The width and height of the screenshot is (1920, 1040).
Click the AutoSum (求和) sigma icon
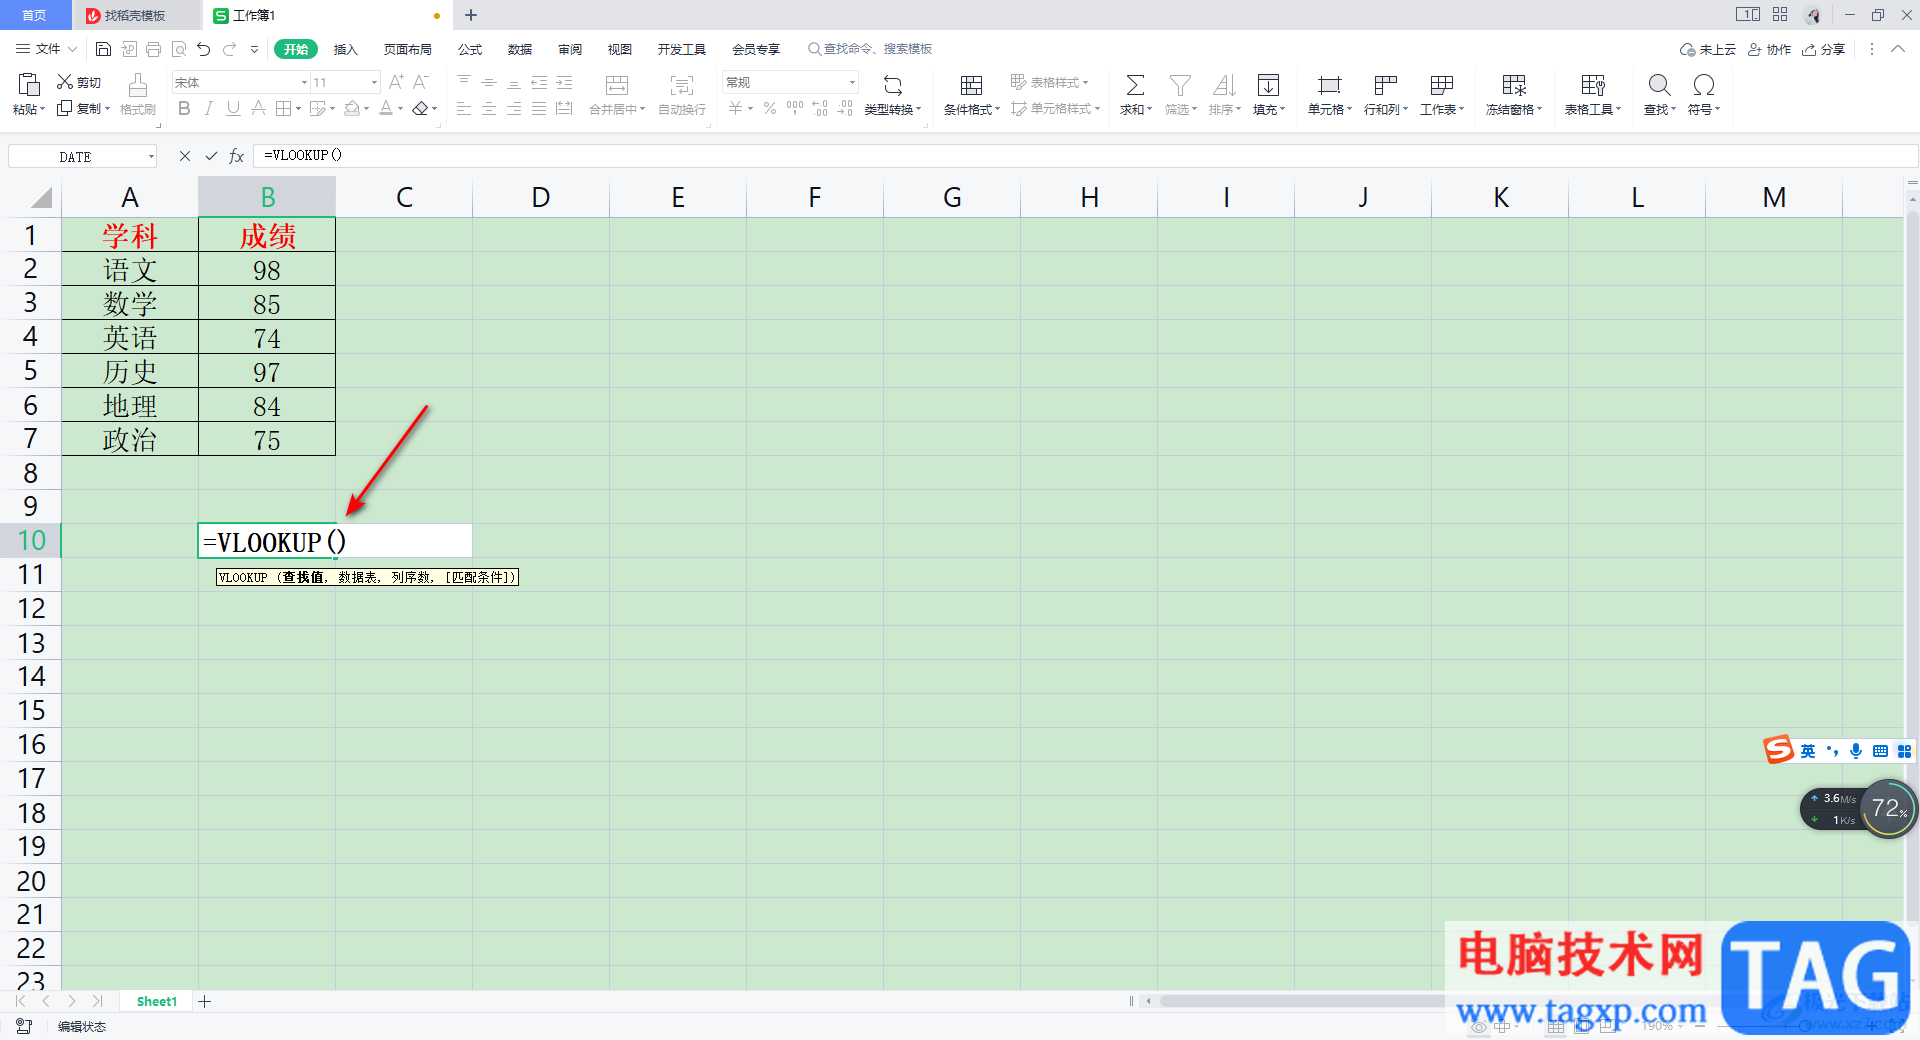[x=1135, y=85]
